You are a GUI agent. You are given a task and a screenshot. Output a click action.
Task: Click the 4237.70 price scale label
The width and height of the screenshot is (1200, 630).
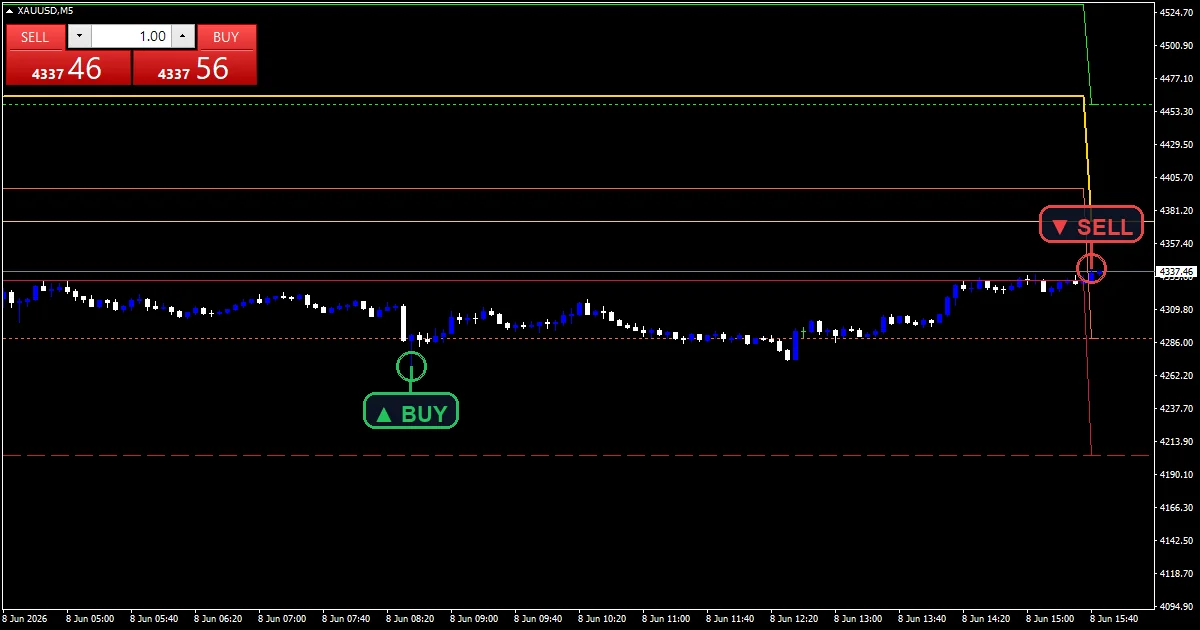(1174, 409)
